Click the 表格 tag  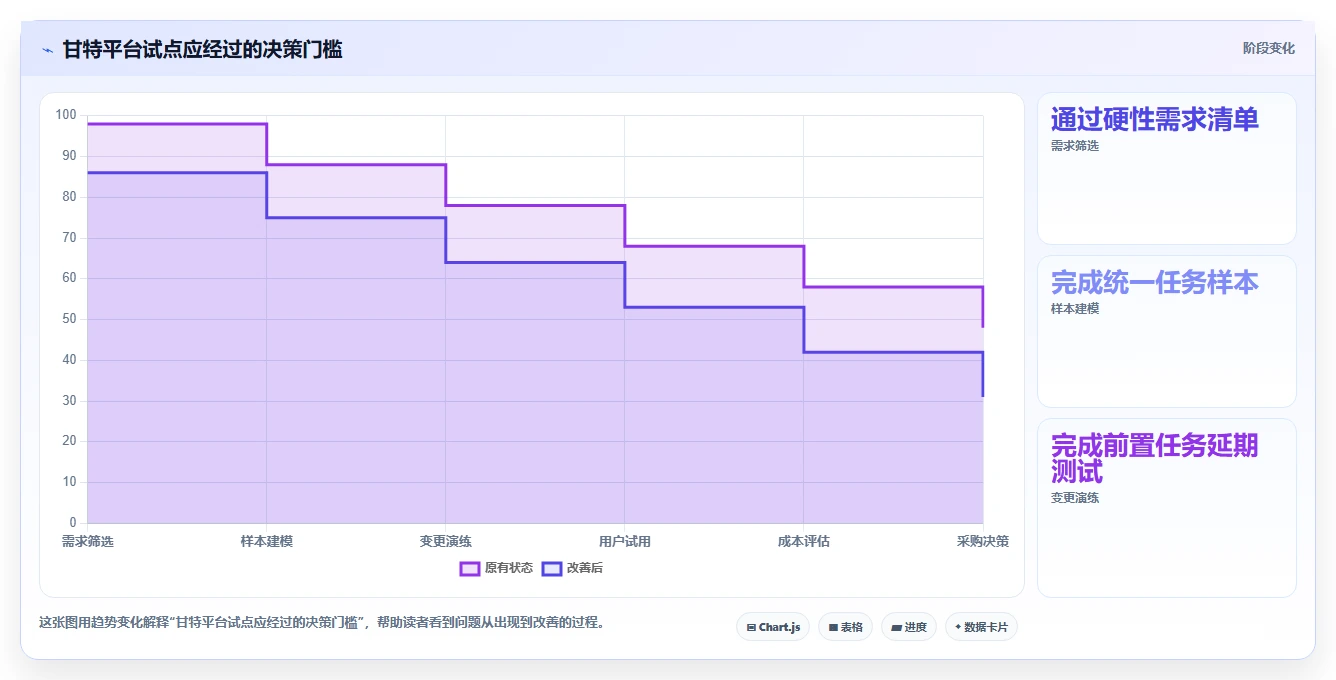(x=845, y=627)
